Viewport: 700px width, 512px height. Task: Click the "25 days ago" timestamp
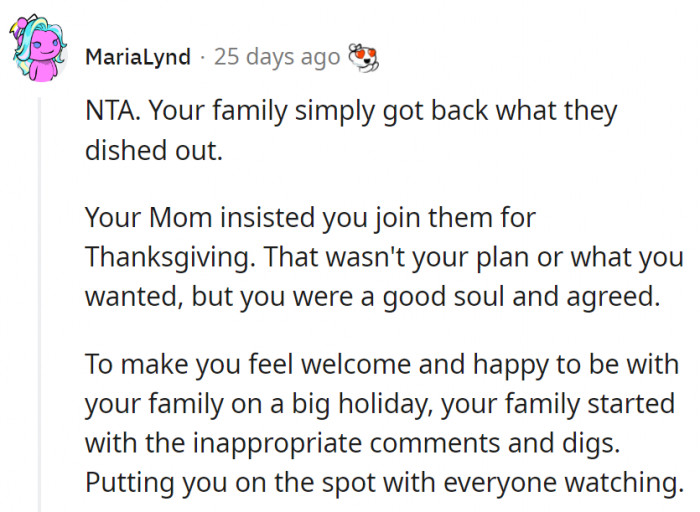tap(277, 57)
